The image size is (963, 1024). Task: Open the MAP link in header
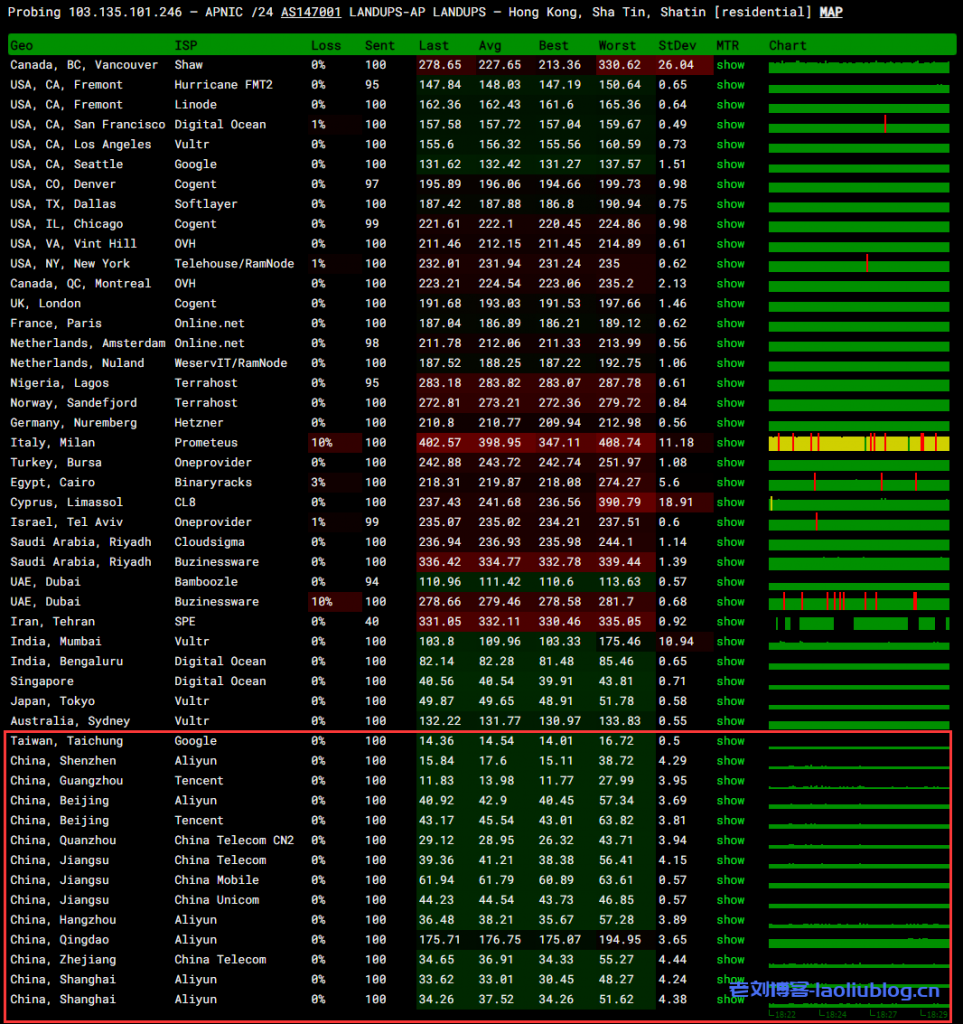[830, 12]
